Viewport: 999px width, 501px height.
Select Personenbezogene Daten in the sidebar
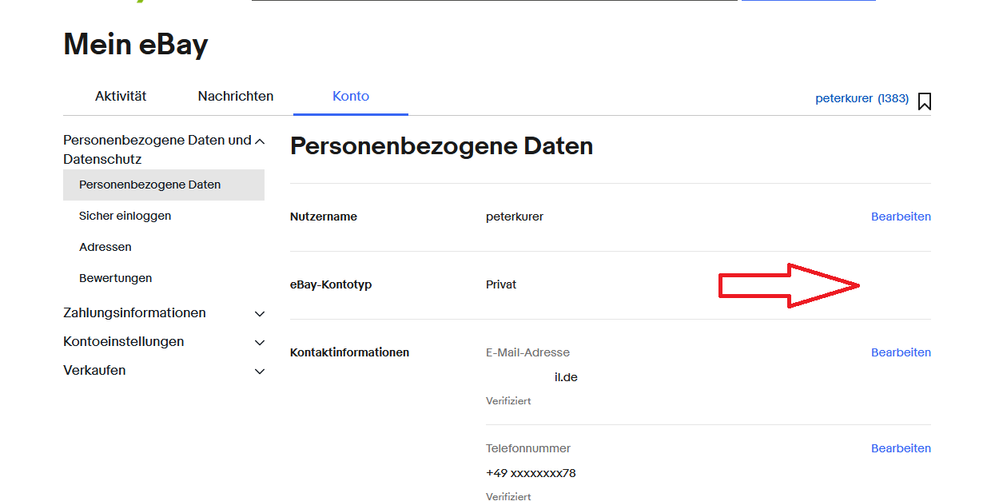pyautogui.click(x=150, y=185)
